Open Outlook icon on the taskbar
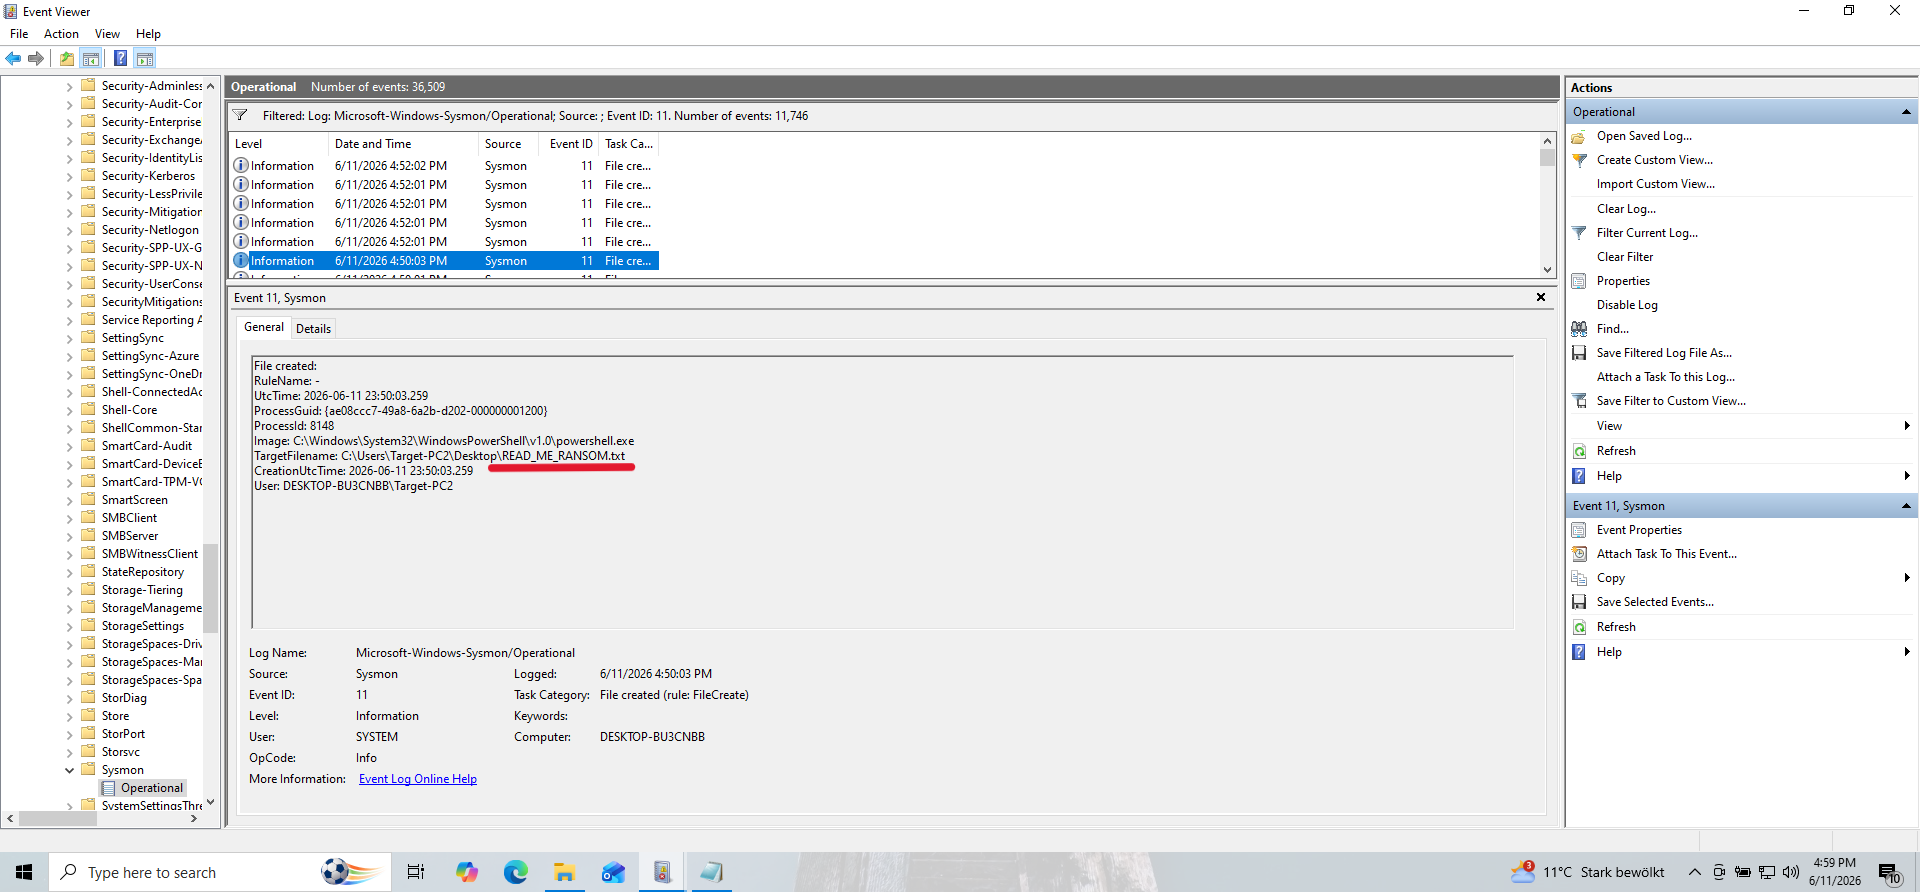Screen dimensions: 1920x892 pyautogui.click(x=613, y=872)
